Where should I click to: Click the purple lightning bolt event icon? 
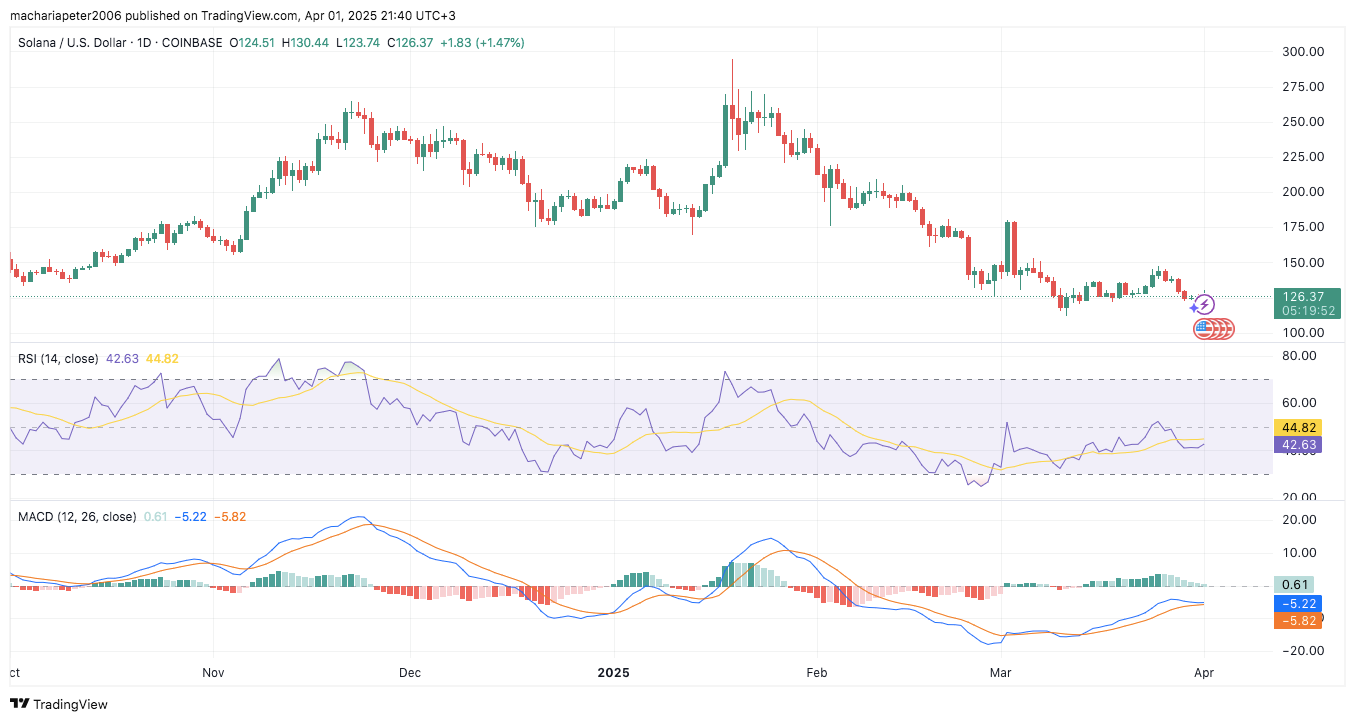coord(1205,305)
